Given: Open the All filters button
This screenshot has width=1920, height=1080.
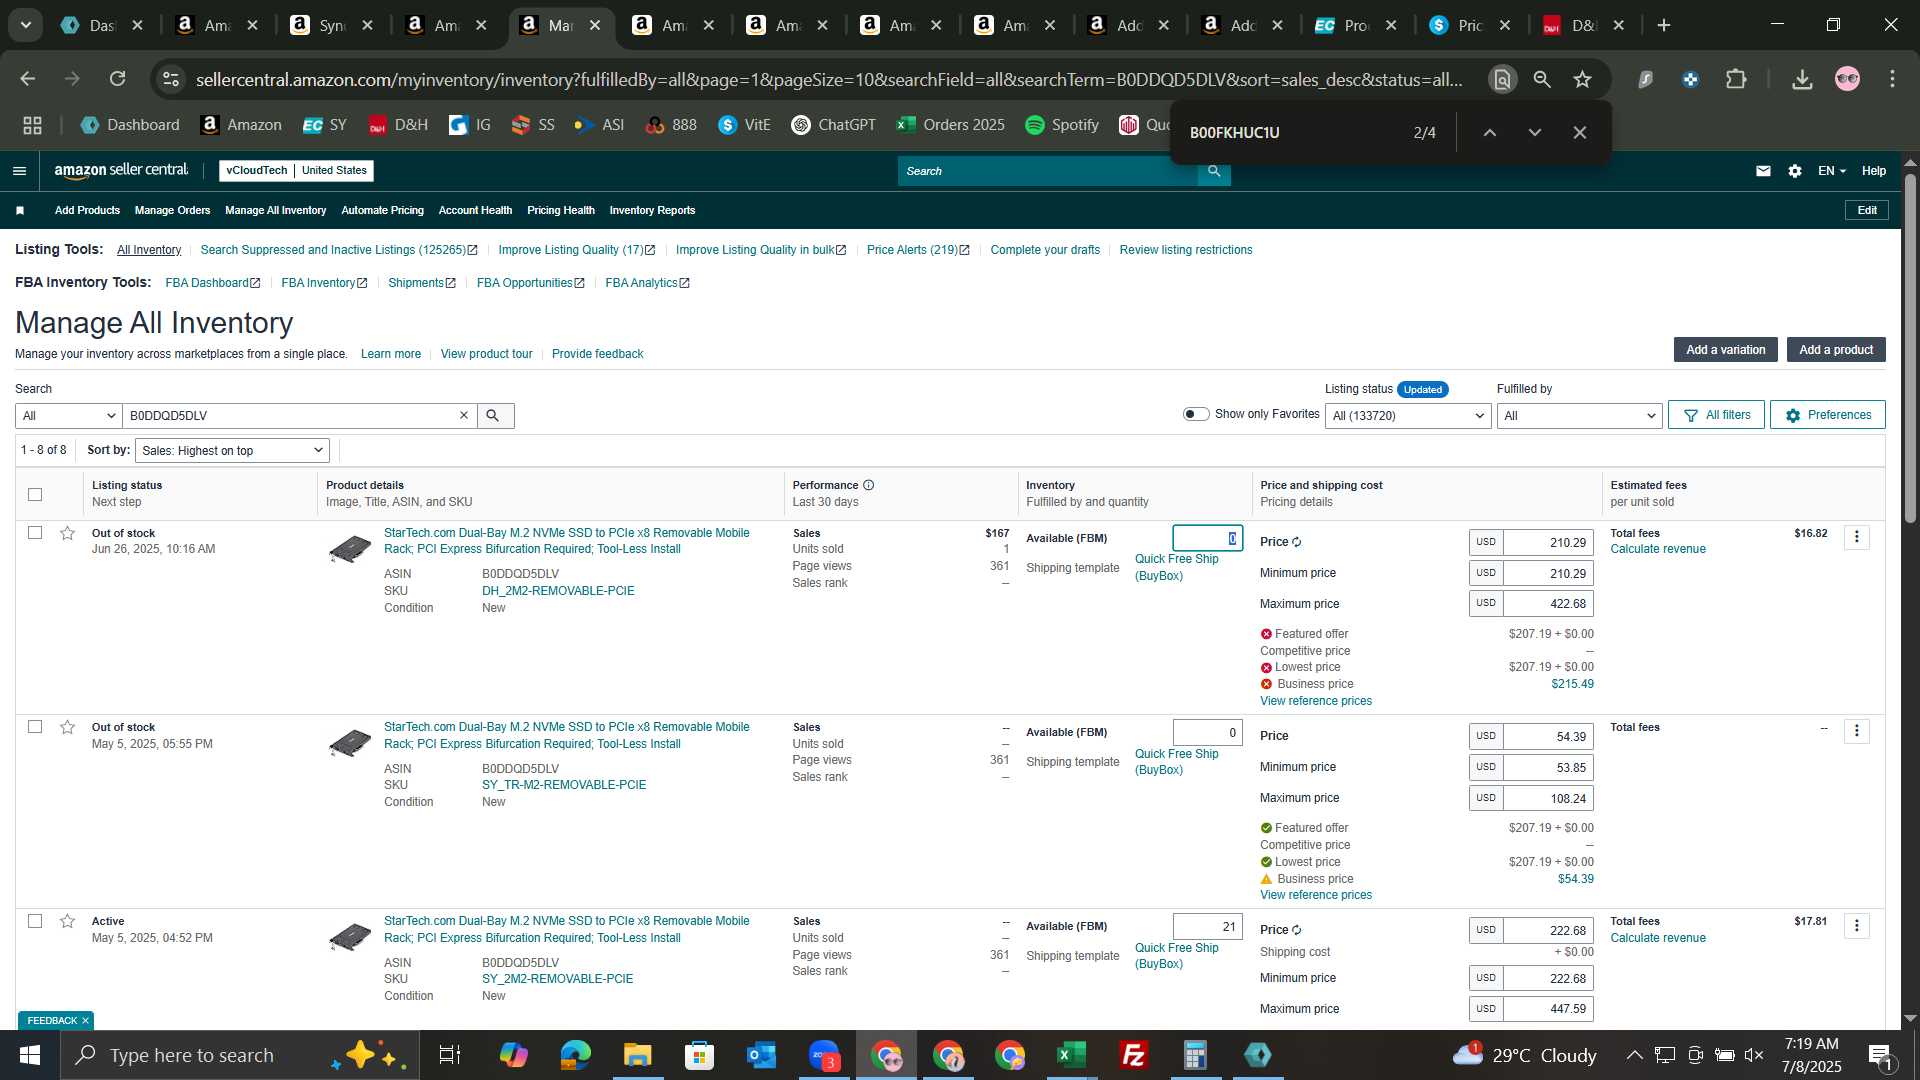Looking at the screenshot, I should (1716, 415).
